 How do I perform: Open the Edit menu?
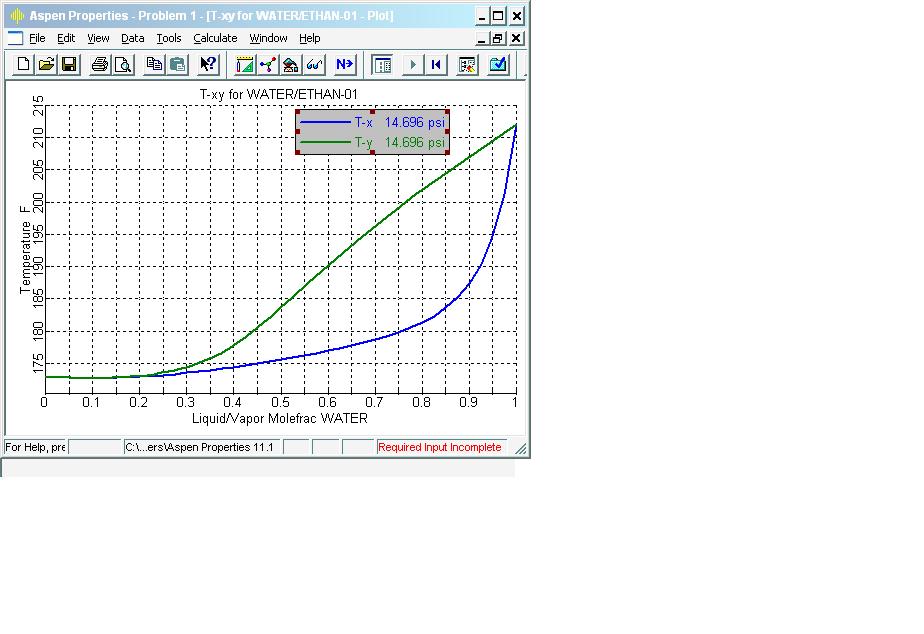coord(66,38)
